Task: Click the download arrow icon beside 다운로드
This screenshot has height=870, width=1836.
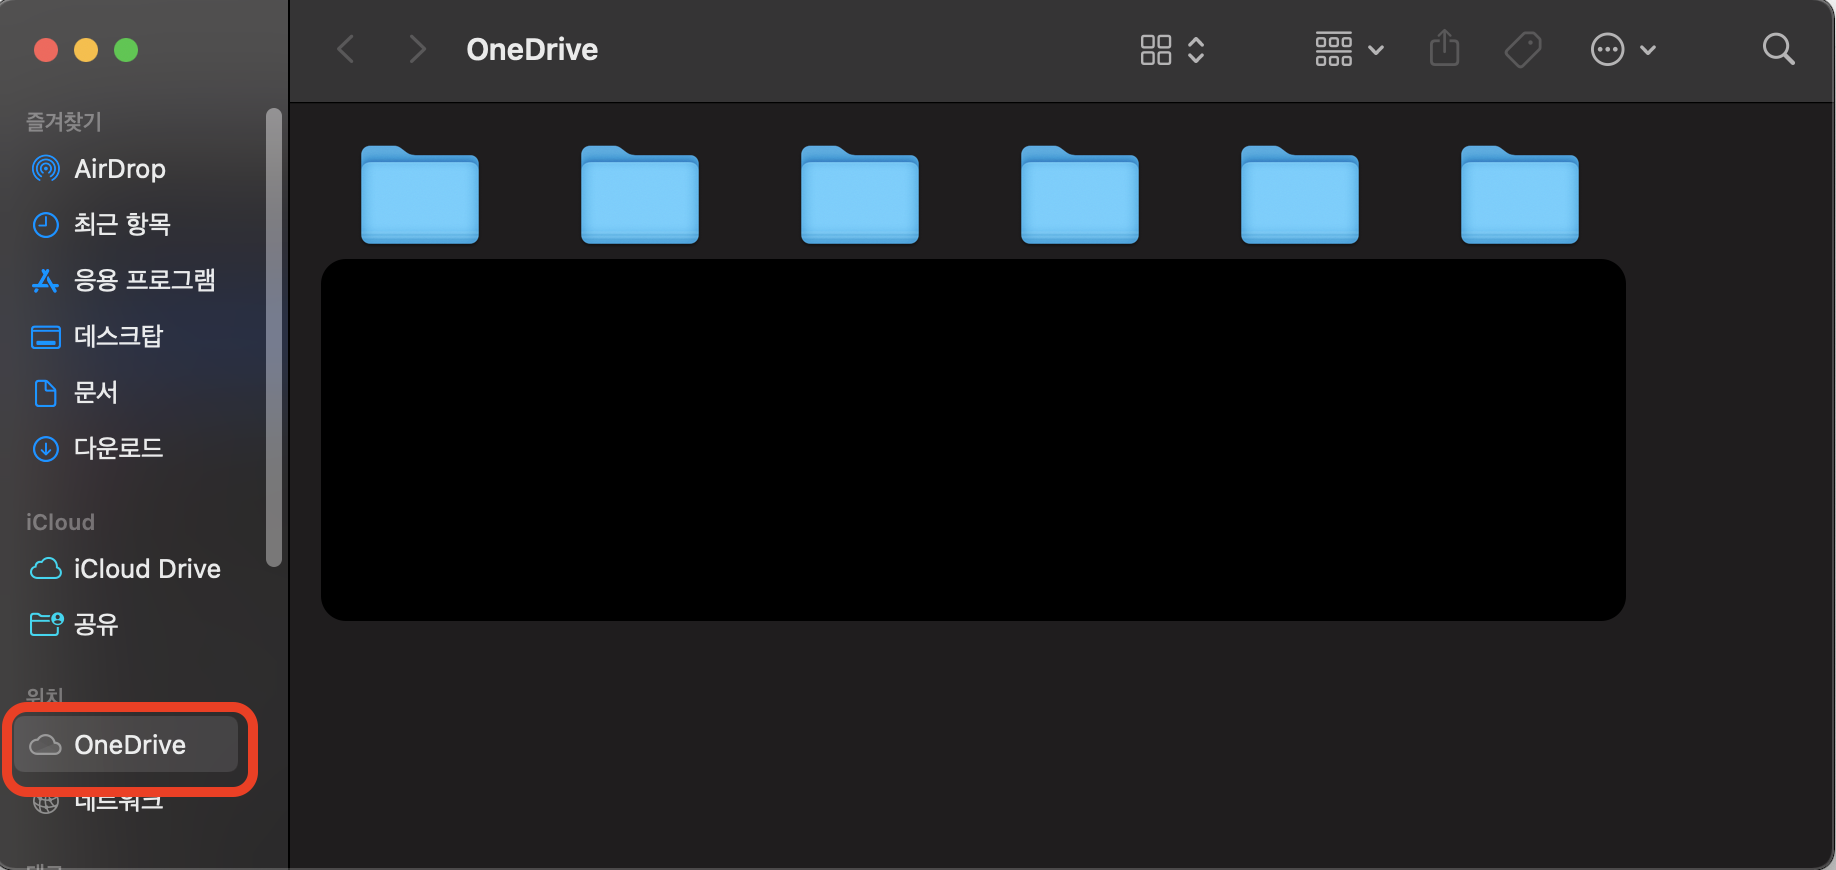Action: 46,449
